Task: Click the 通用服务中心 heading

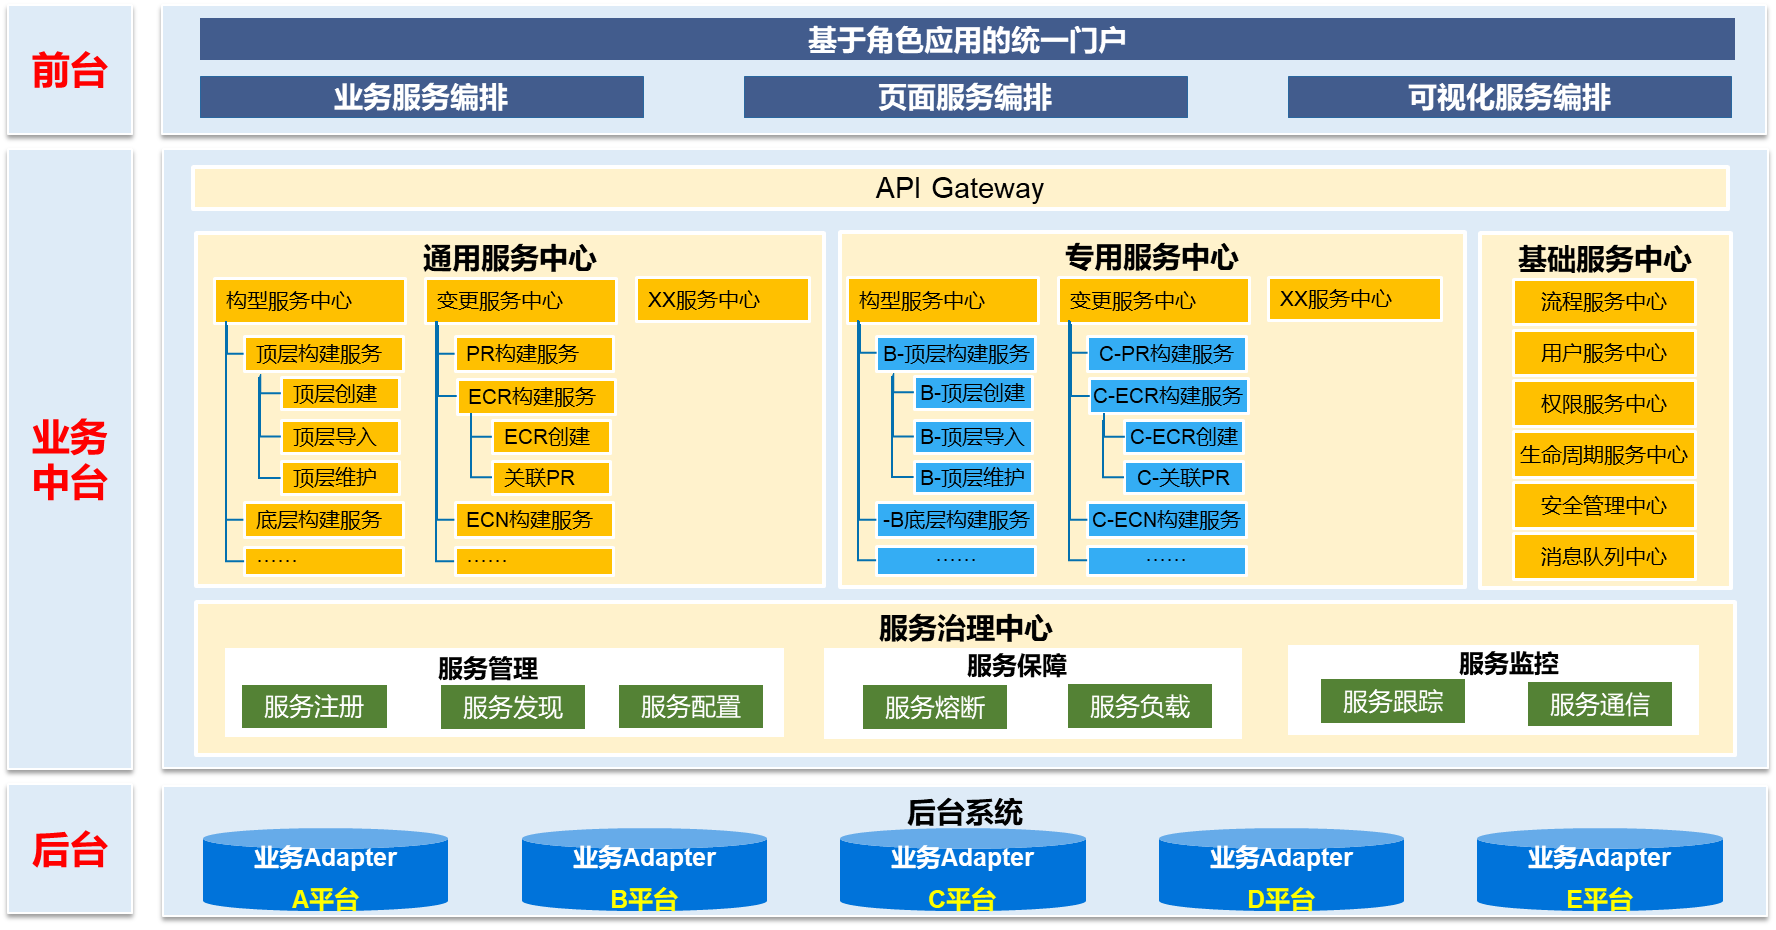Action: tap(509, 258)
